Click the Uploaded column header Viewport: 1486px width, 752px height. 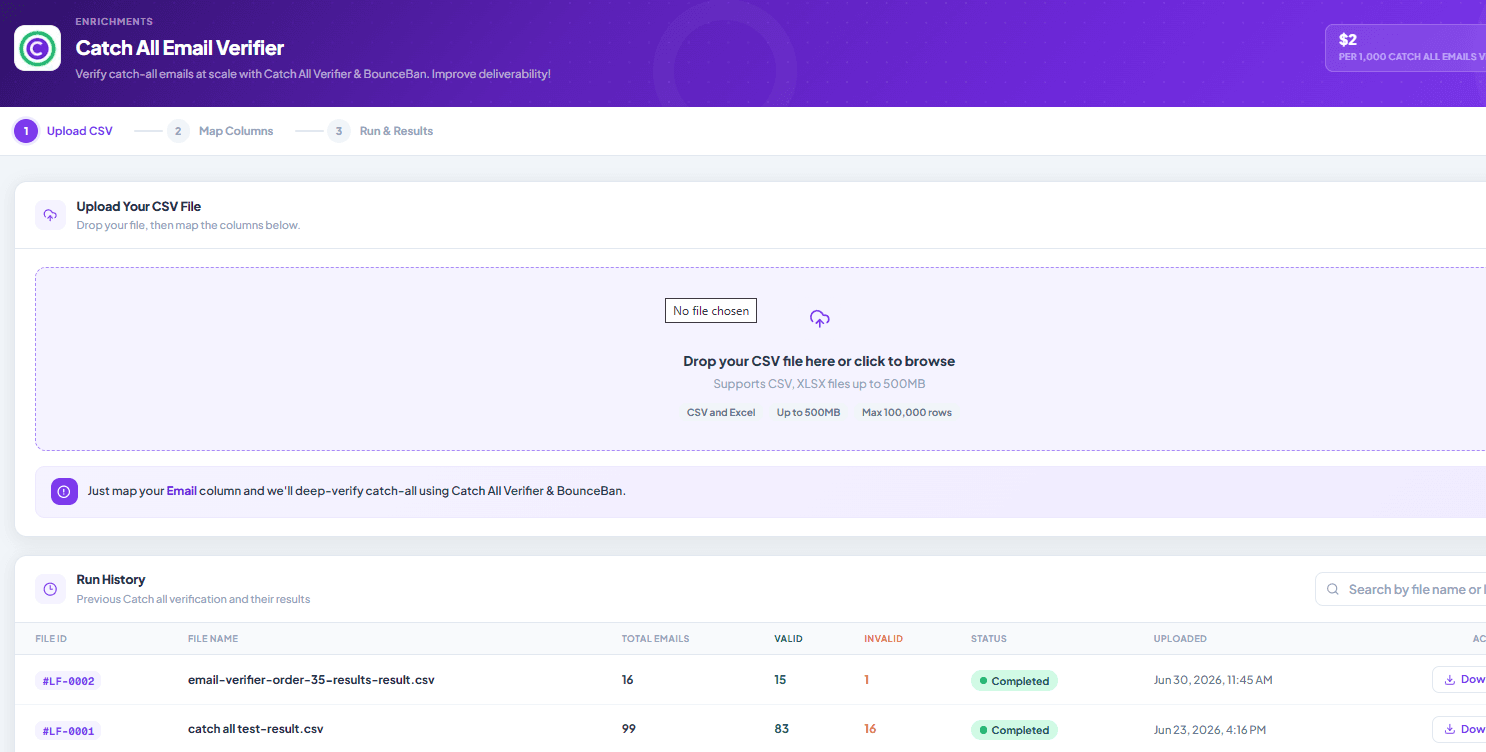[1180, 639]
